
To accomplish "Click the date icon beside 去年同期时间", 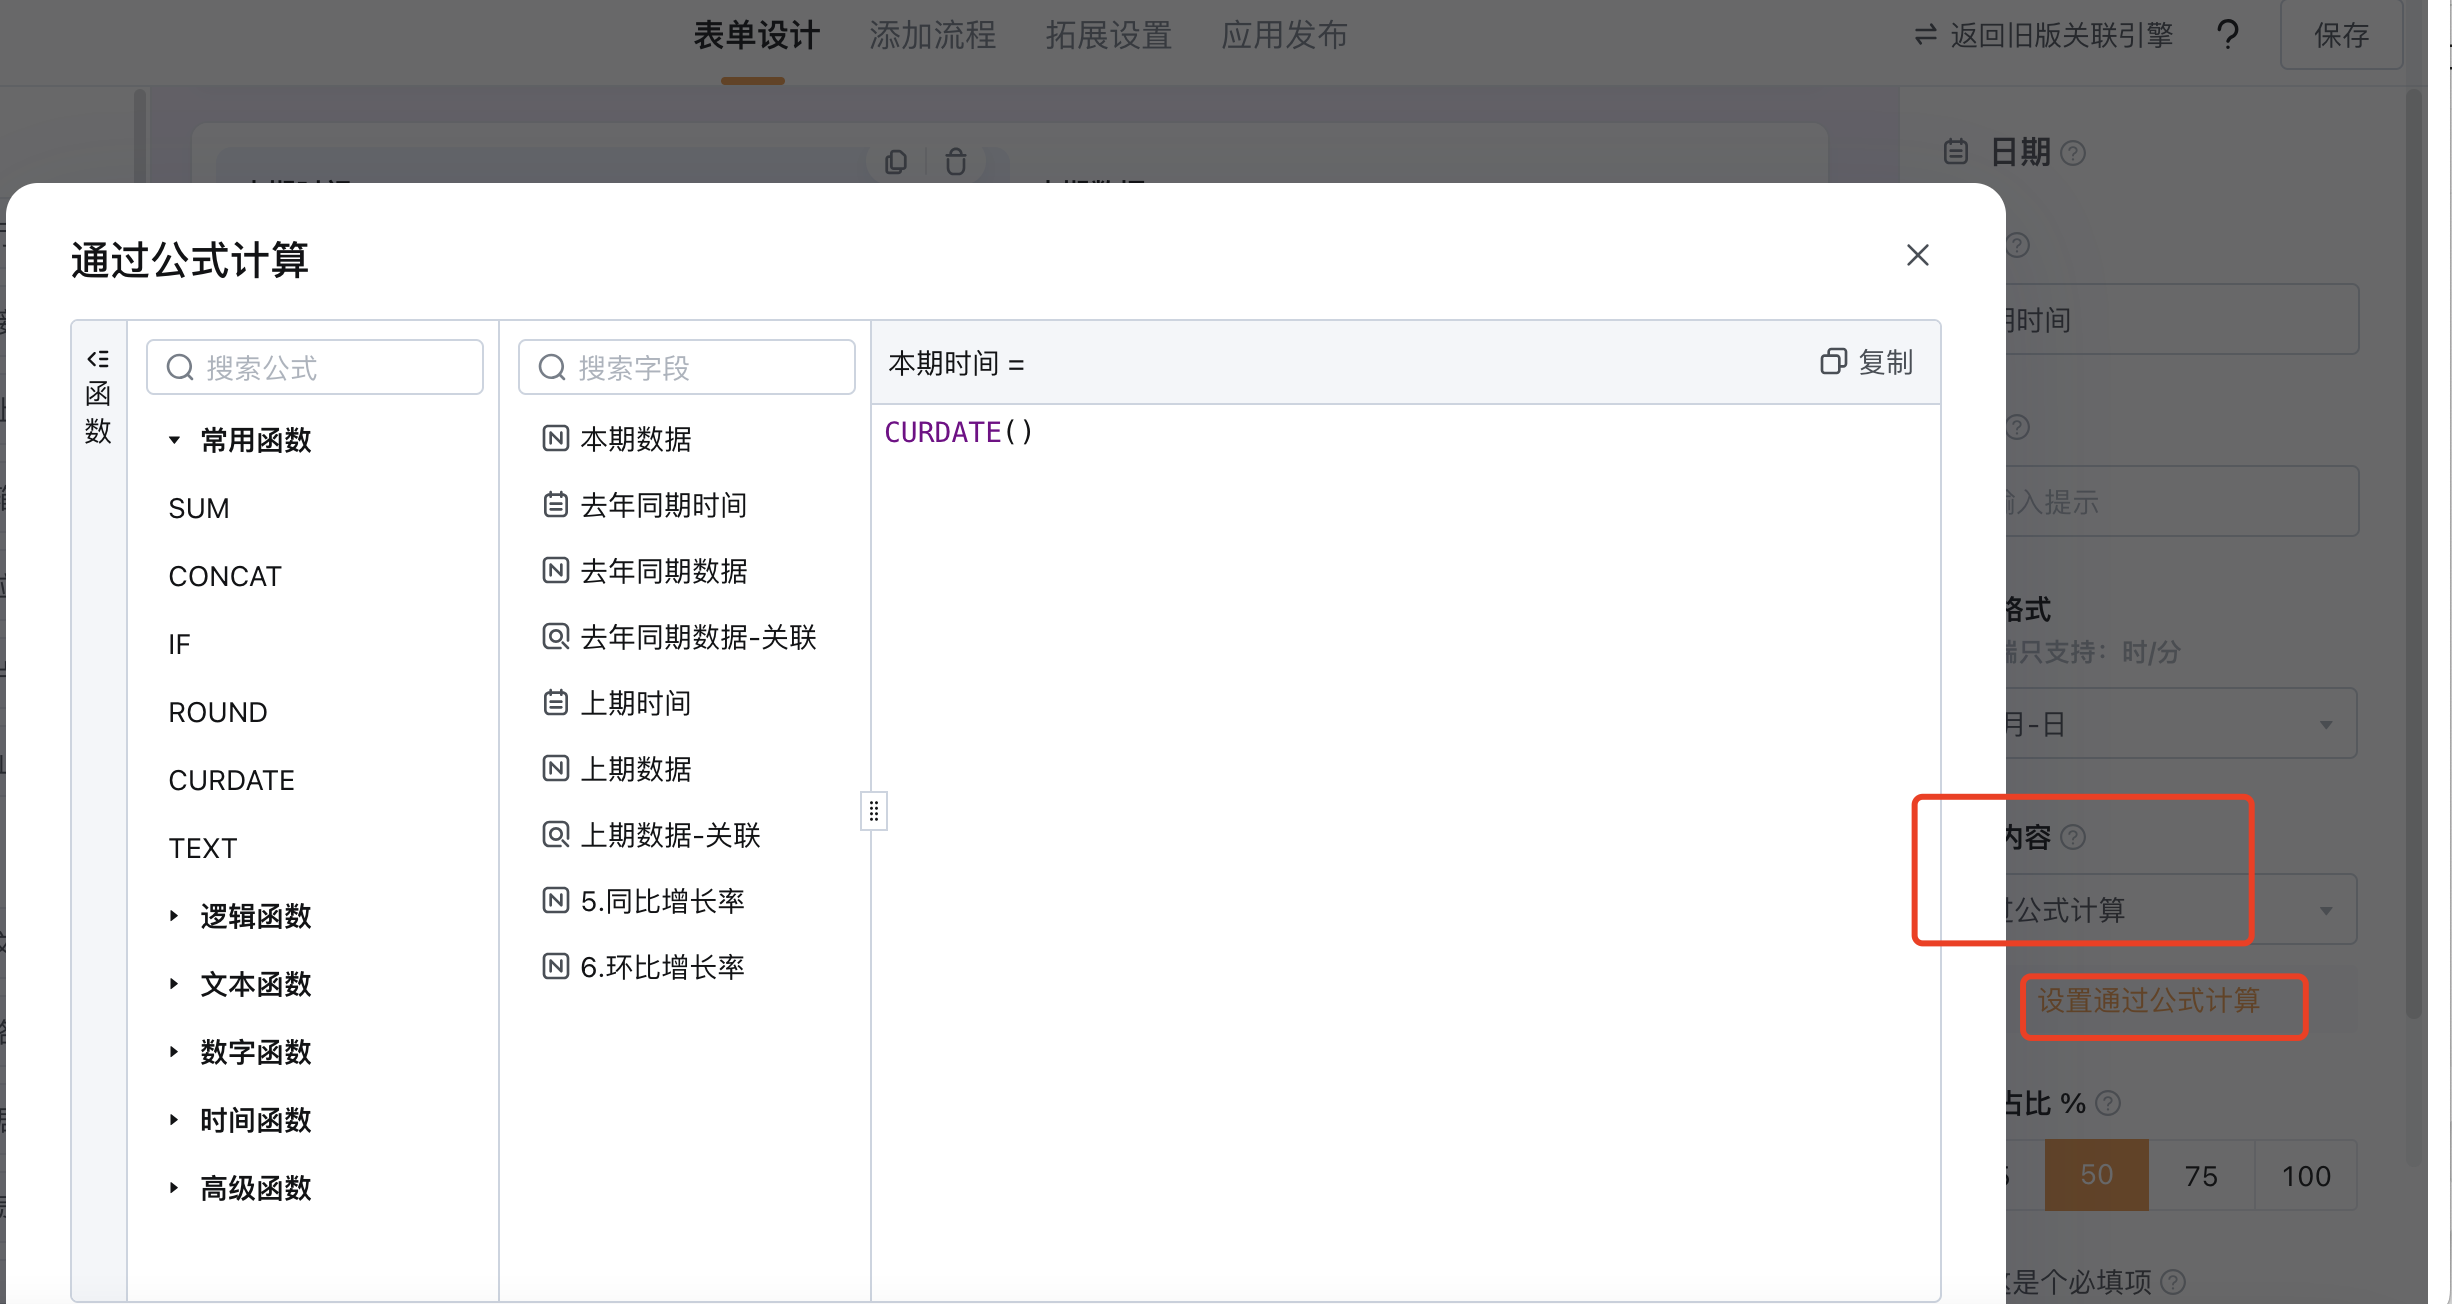I will click(556, 504).
